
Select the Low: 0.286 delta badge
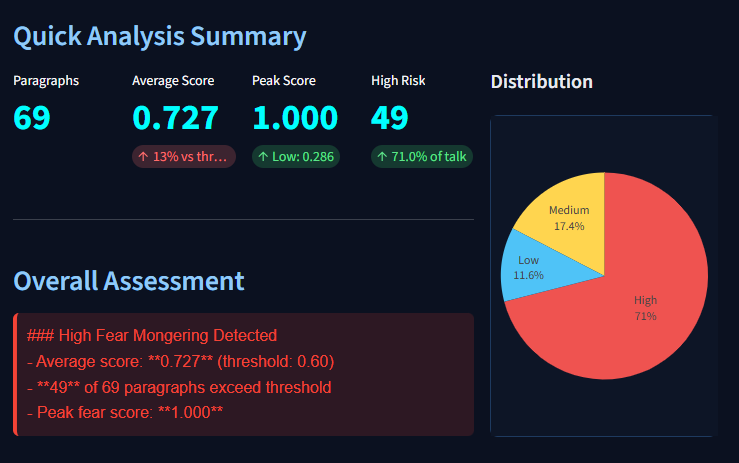296,157
